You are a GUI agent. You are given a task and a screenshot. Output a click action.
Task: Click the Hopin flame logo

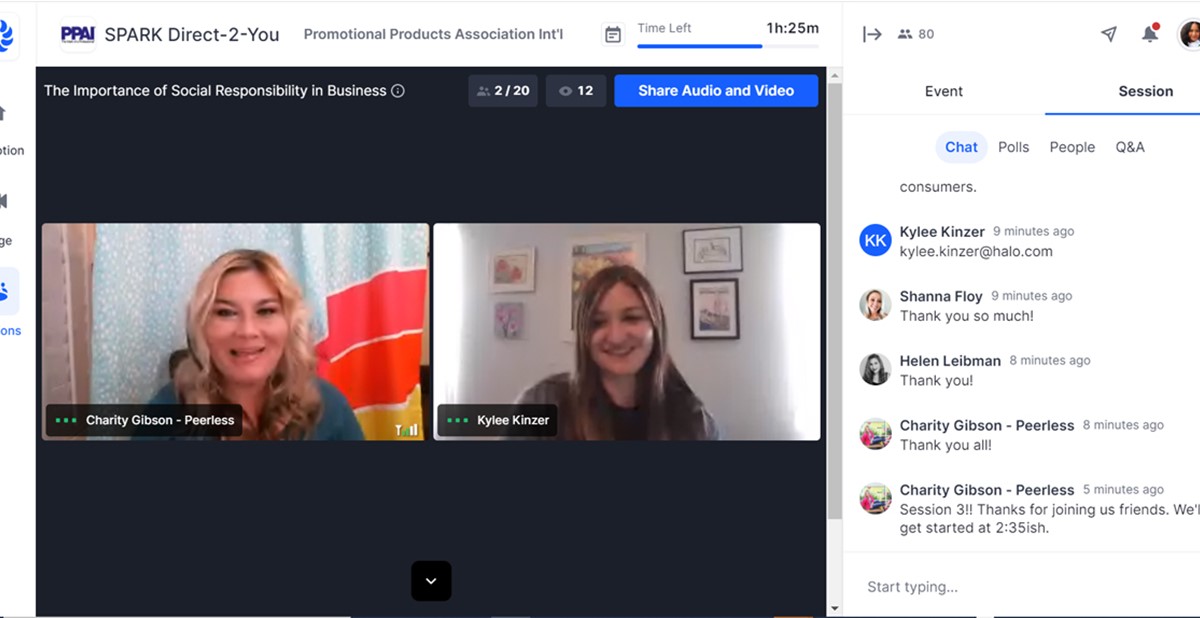click(x=7, y=36)
